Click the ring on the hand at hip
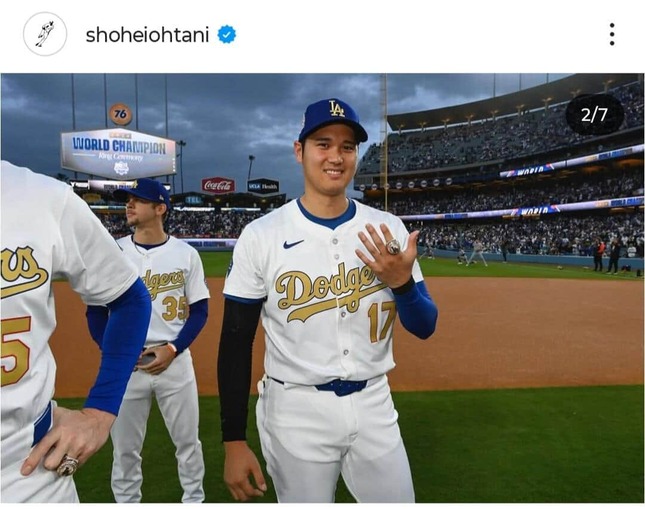Viewport: 645px width, 509px height. [68, 465]
